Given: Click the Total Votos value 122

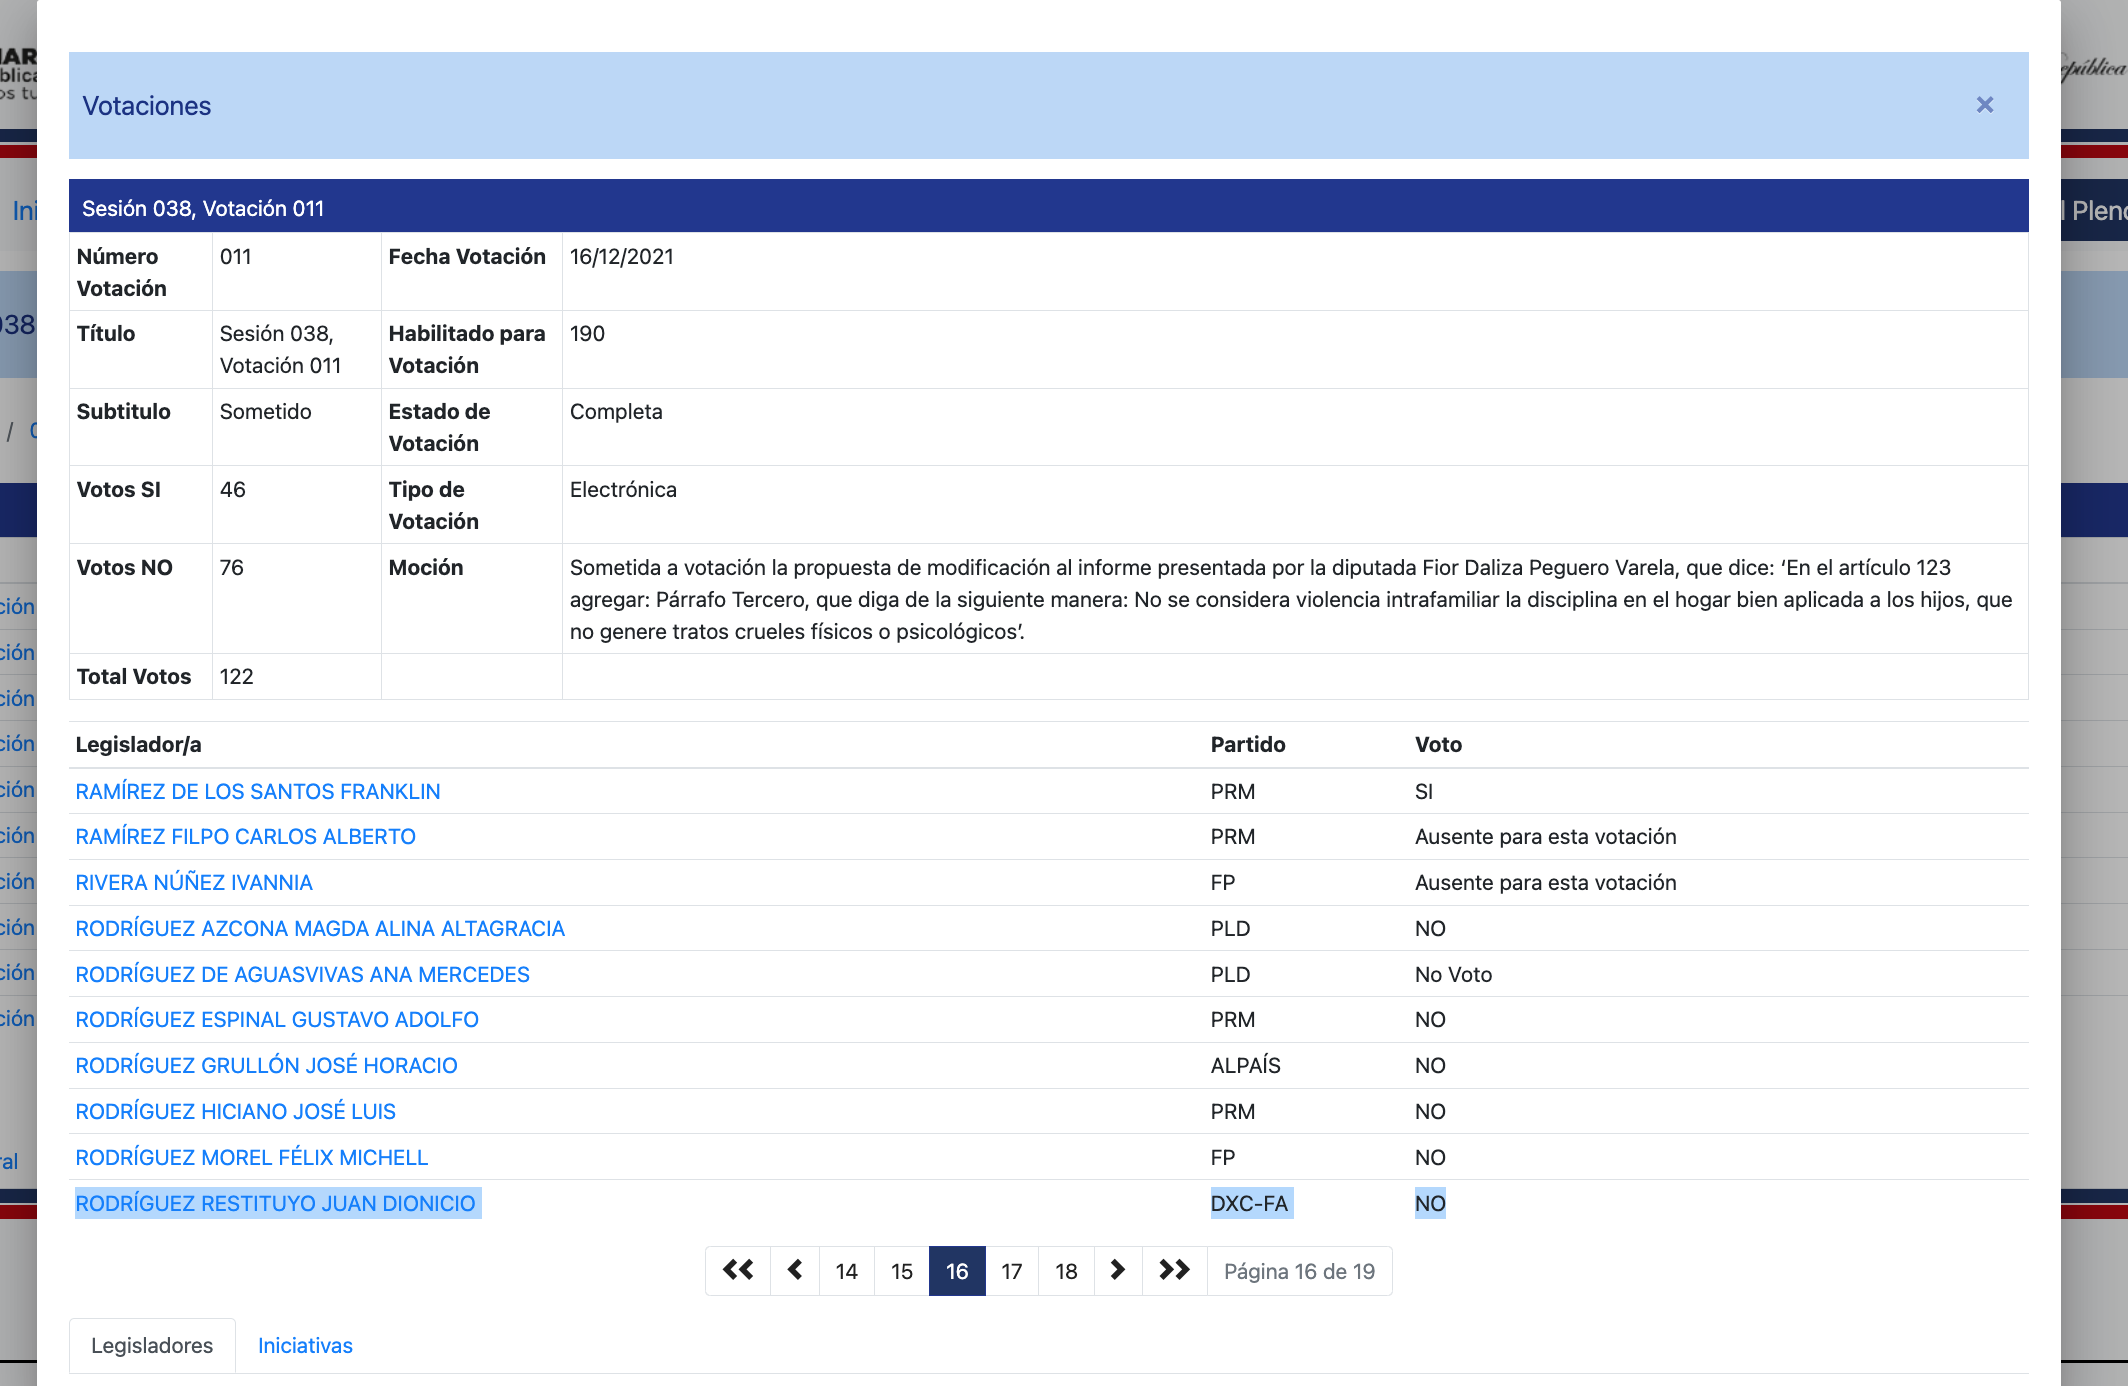Looking at the screenshot, I should 237,677.
